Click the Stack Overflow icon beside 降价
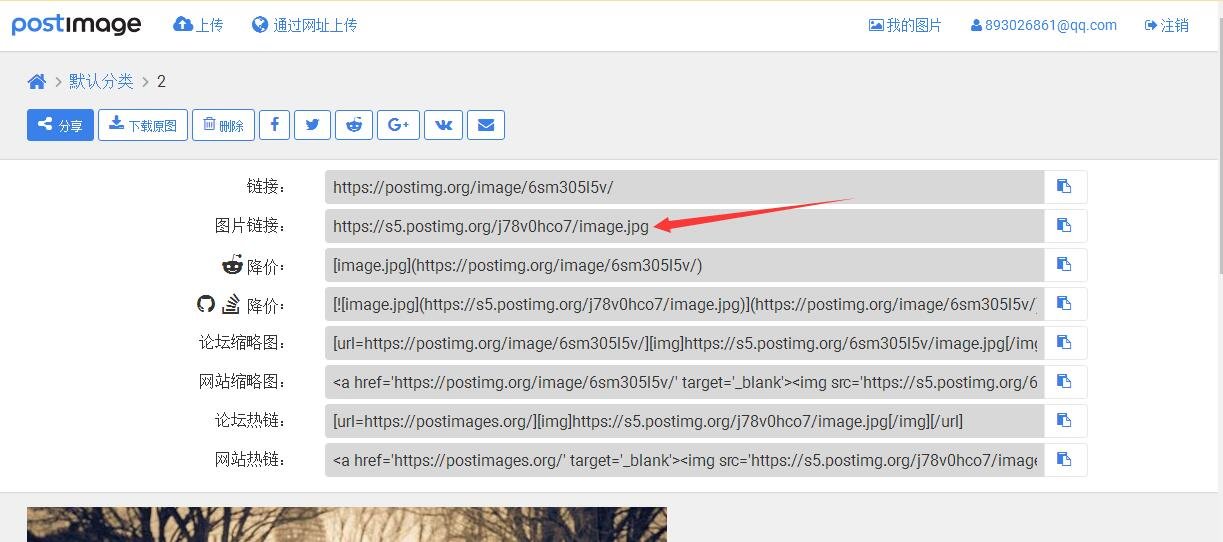 click(x=231, y=303)
